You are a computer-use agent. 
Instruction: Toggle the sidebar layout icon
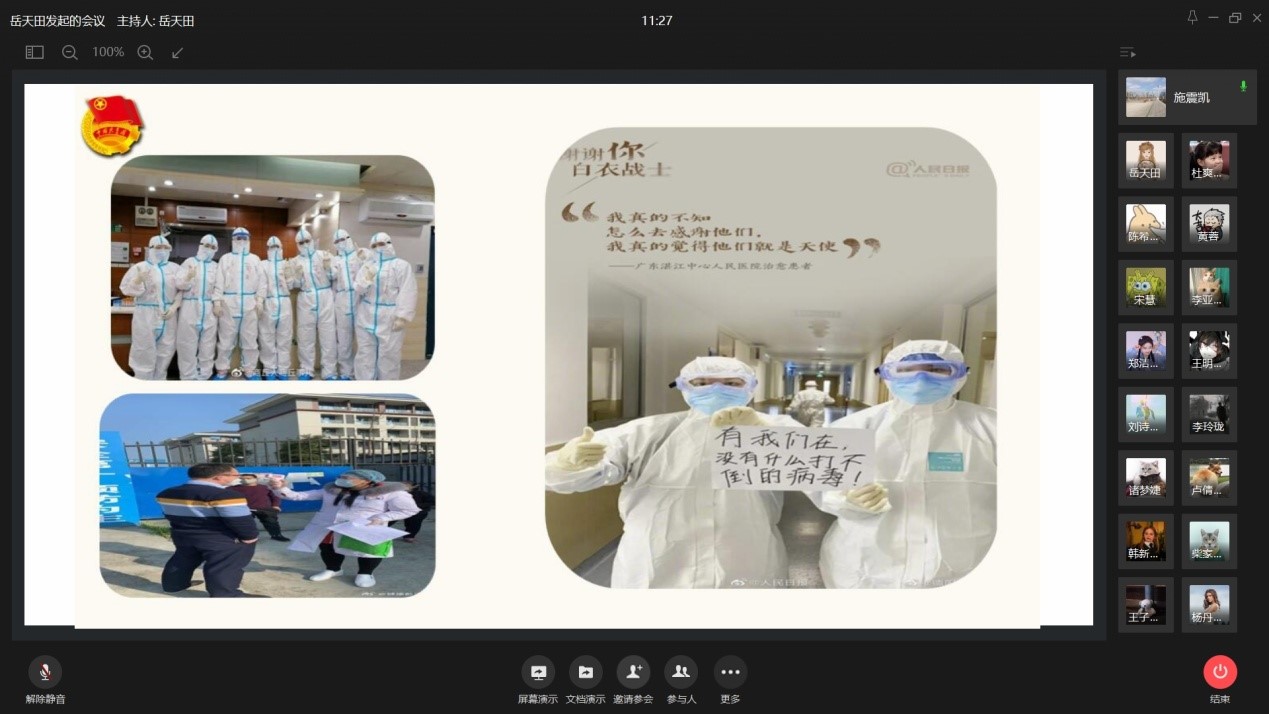35,52
